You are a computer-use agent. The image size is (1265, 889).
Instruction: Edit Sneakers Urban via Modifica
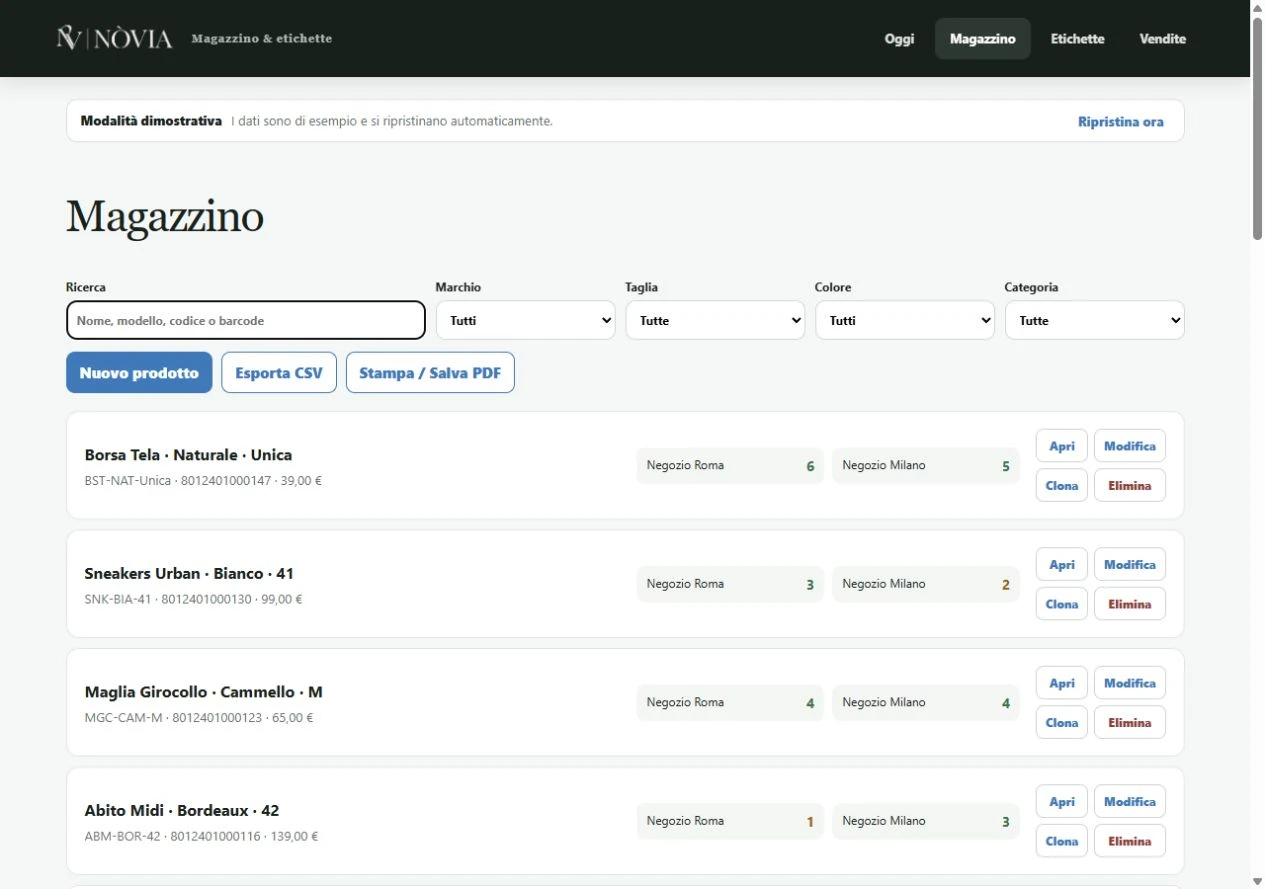pyautogui.click(x=1129, y=565)
